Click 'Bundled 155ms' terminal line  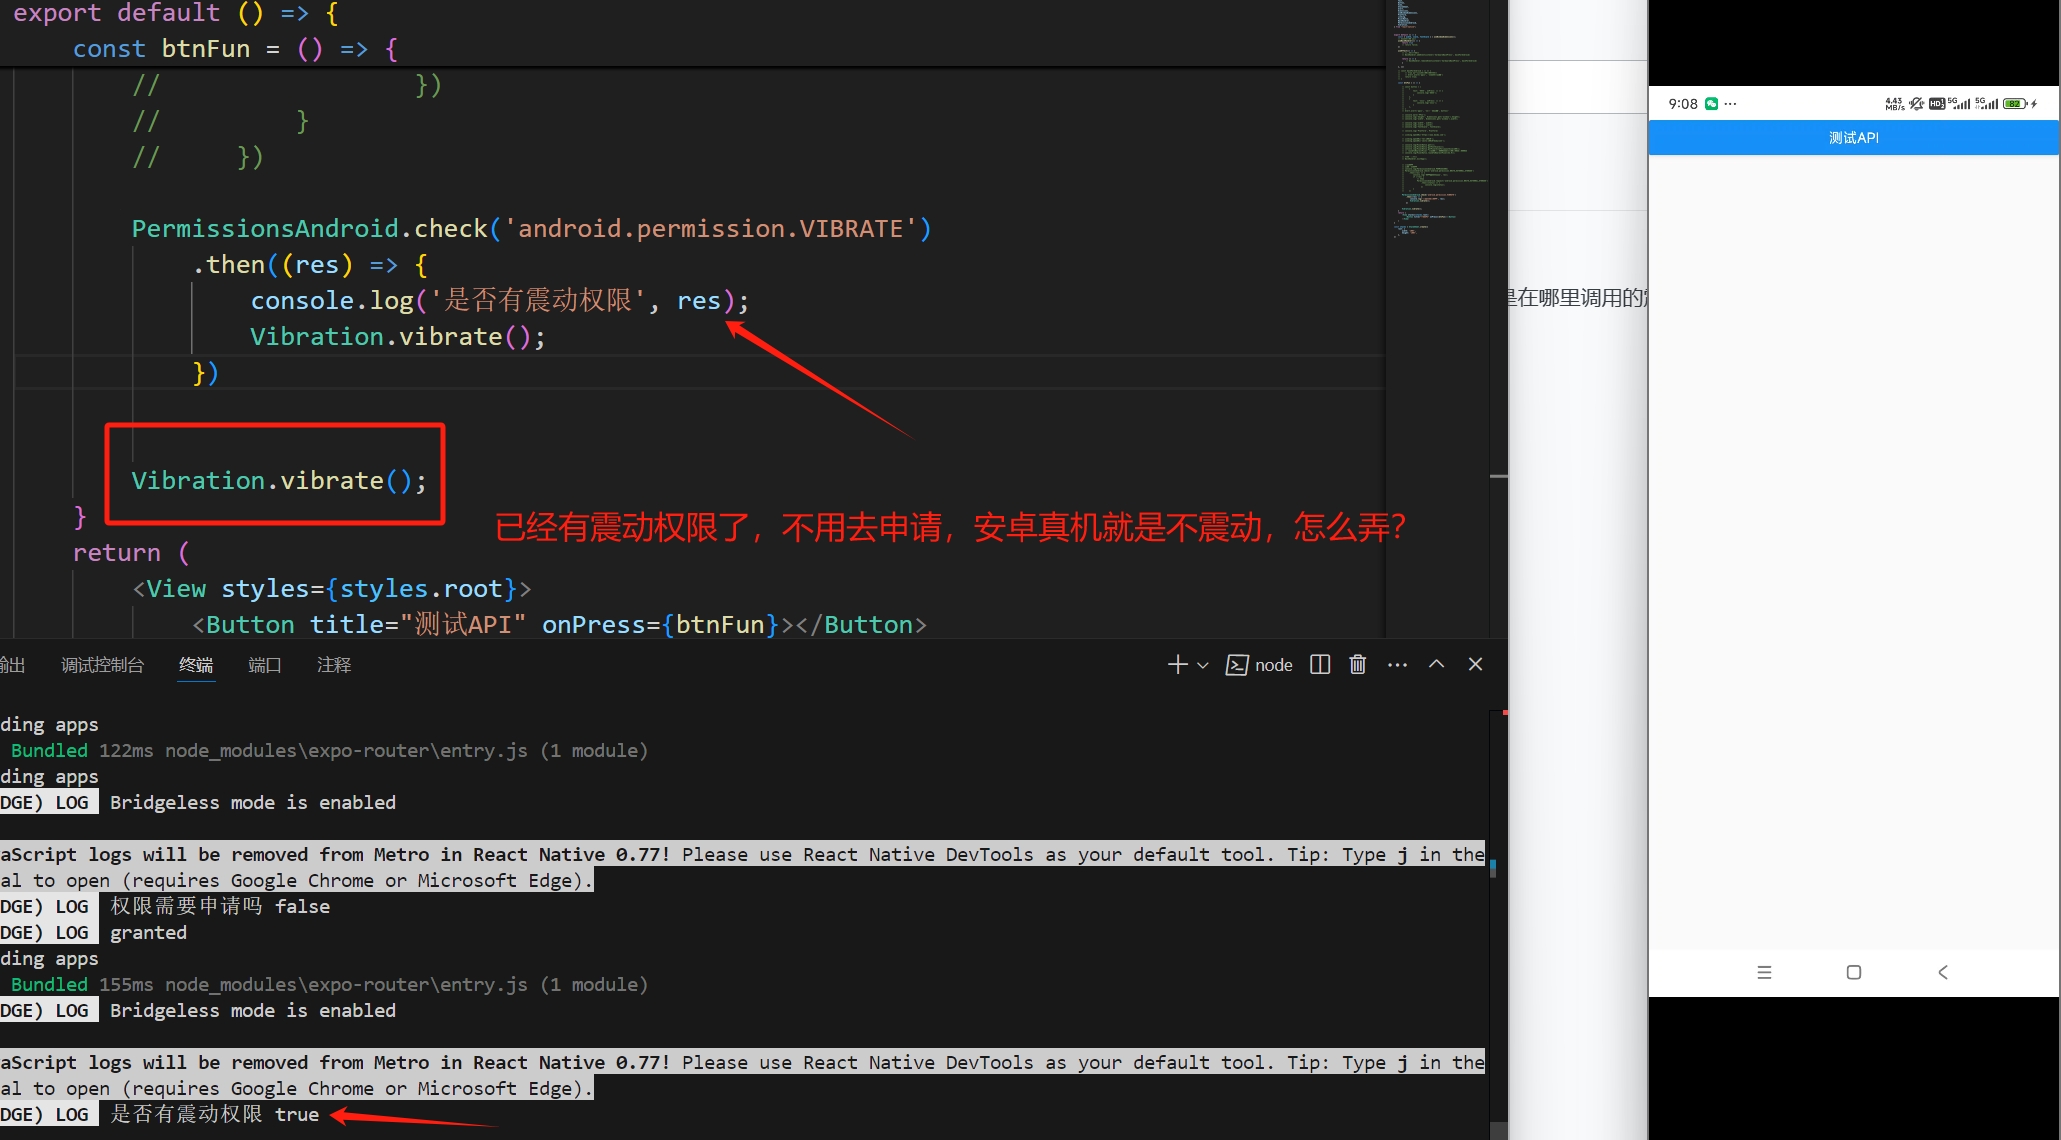pyautogui.click(x=329, y=984)
